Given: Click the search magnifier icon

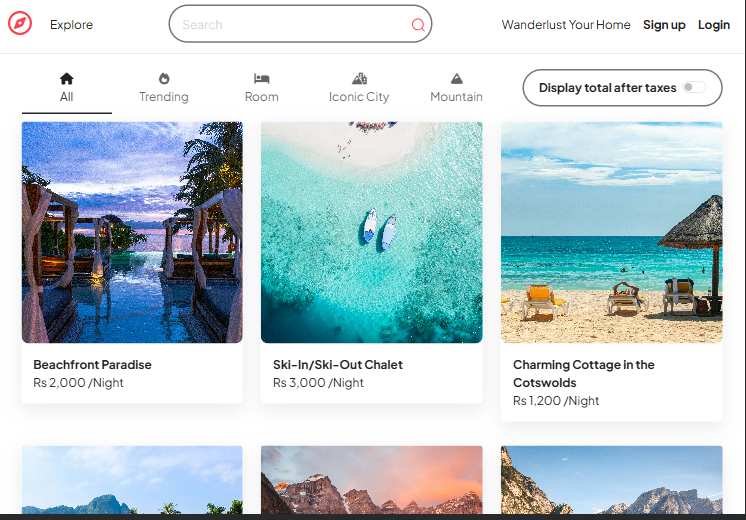Looking at the screenshot, I should click(x=418, y=25).
